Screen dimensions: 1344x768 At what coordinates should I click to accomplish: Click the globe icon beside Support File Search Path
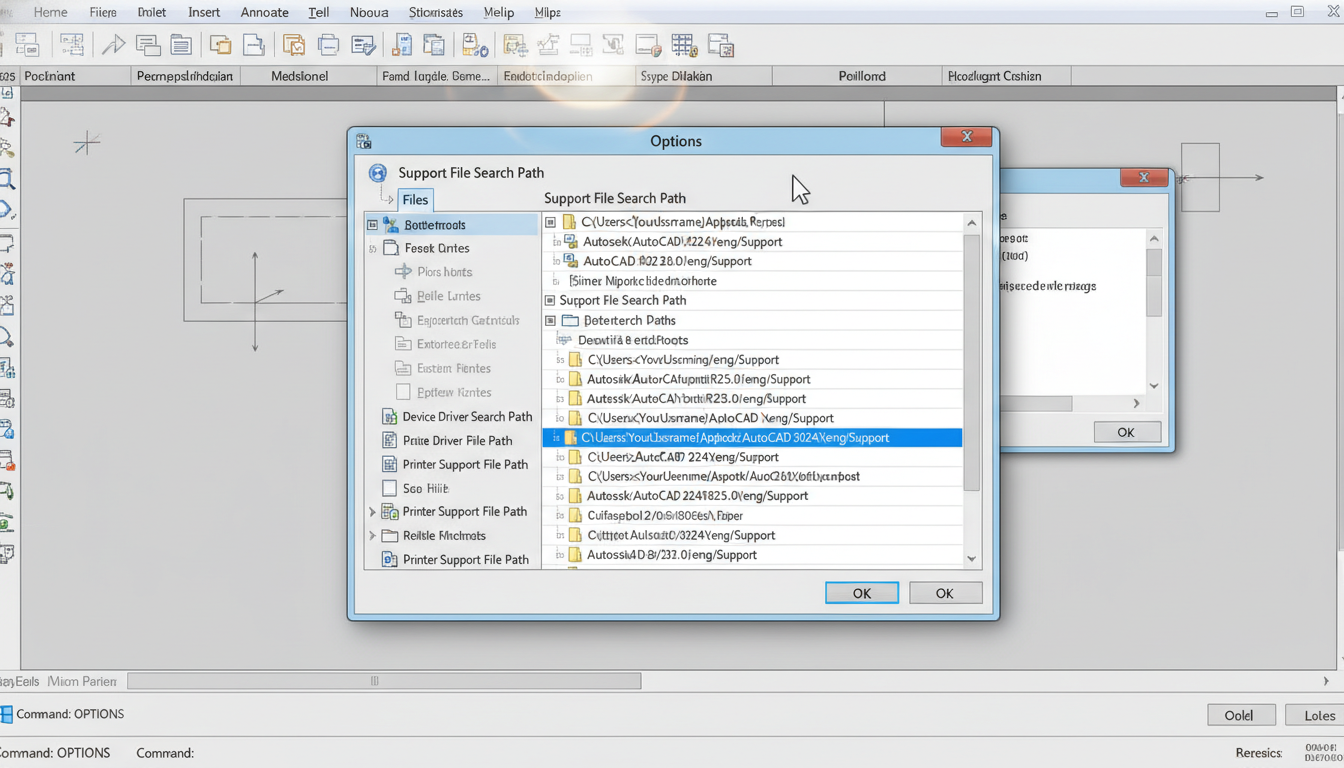pos(377,172)
